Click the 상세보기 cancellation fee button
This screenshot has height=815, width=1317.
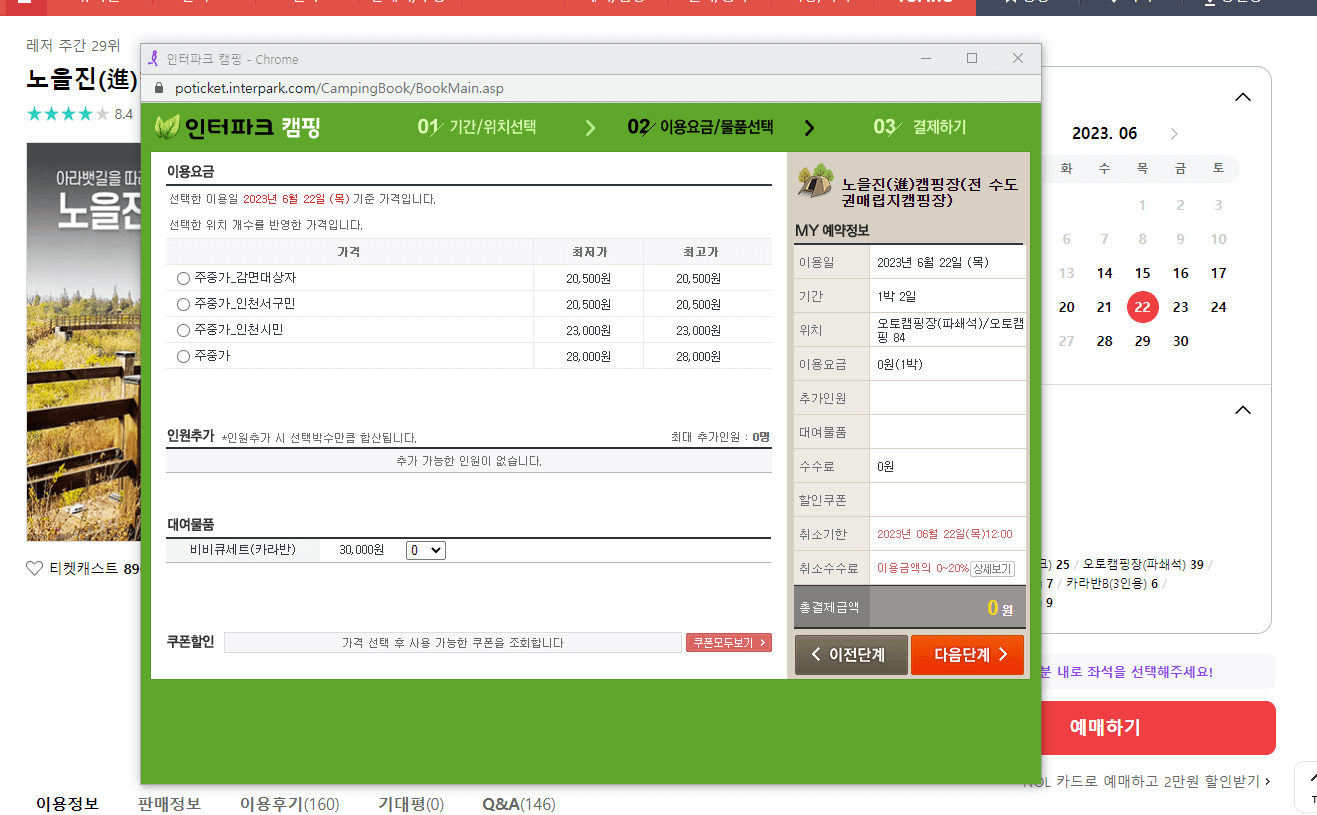(992, 568)
